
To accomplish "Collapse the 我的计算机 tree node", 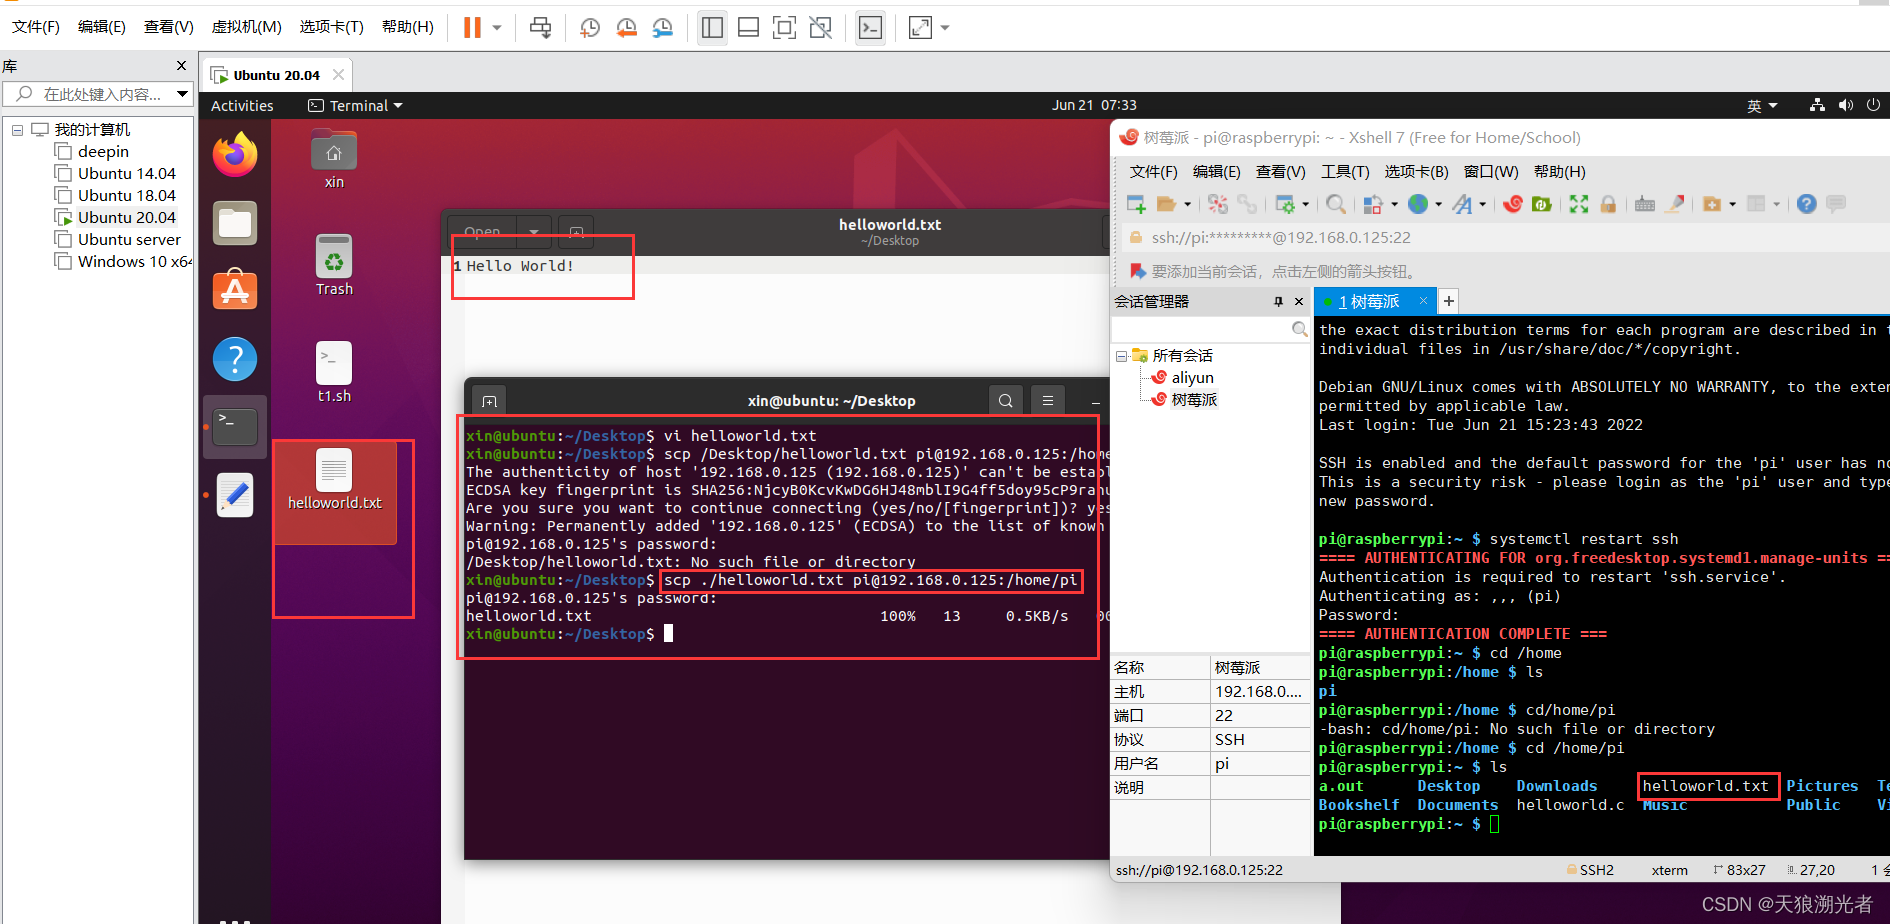I will coord(17,130).
